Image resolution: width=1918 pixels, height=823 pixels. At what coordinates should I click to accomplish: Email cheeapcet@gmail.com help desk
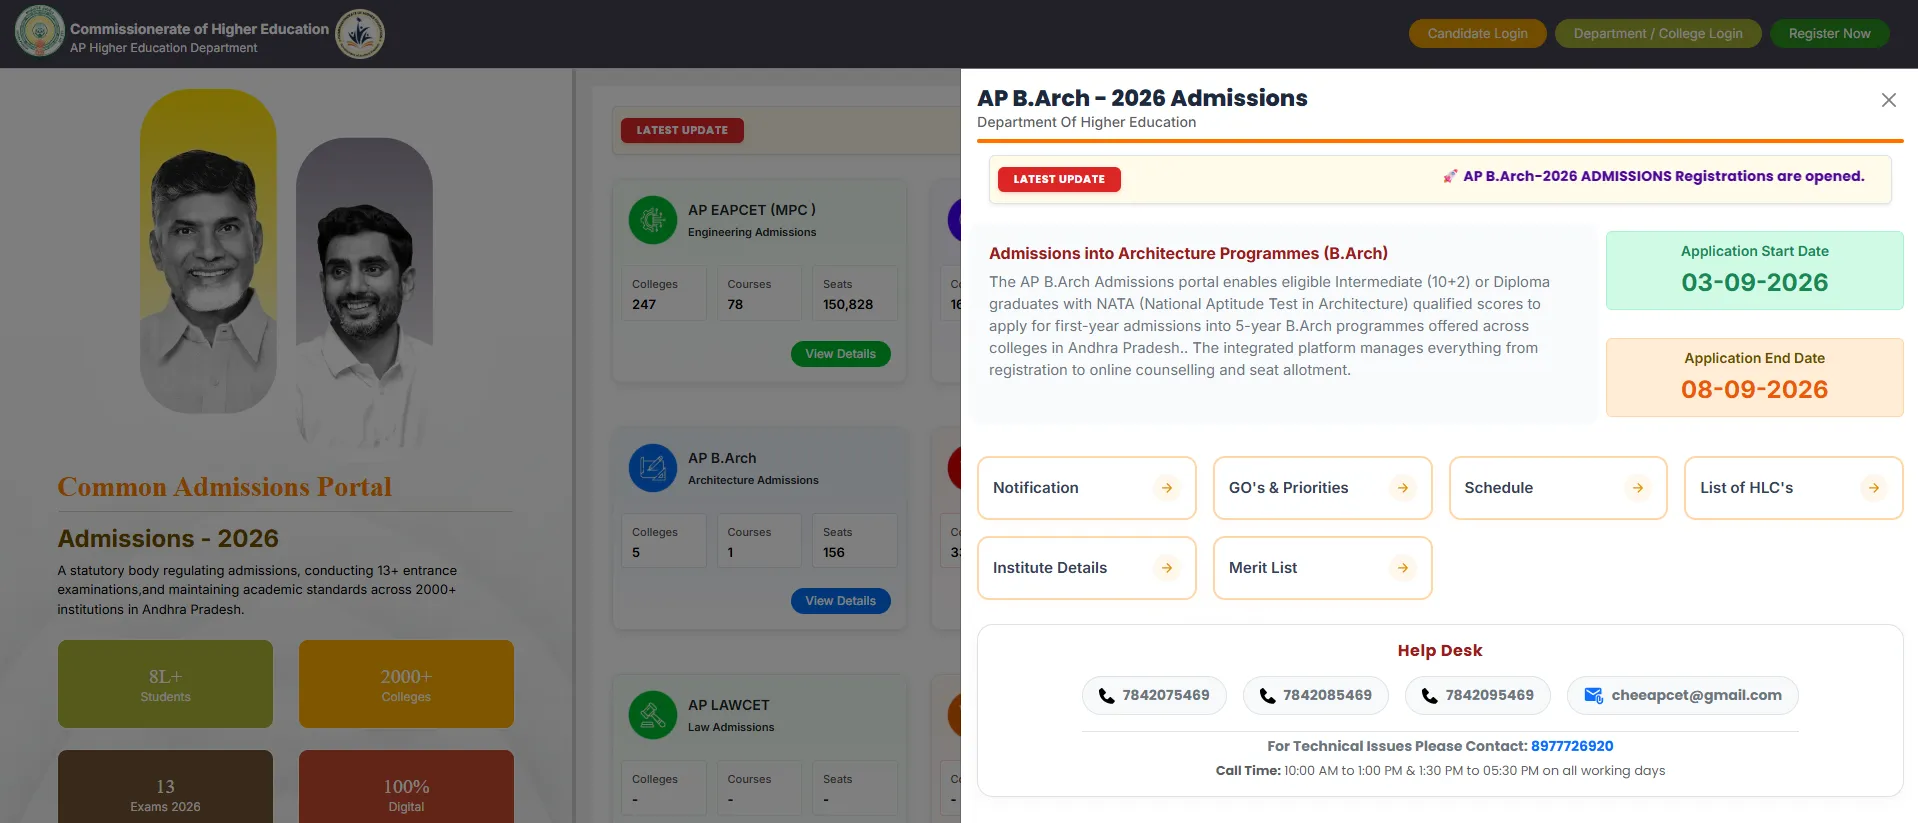pyautogui.click(x=1682, y=695)
